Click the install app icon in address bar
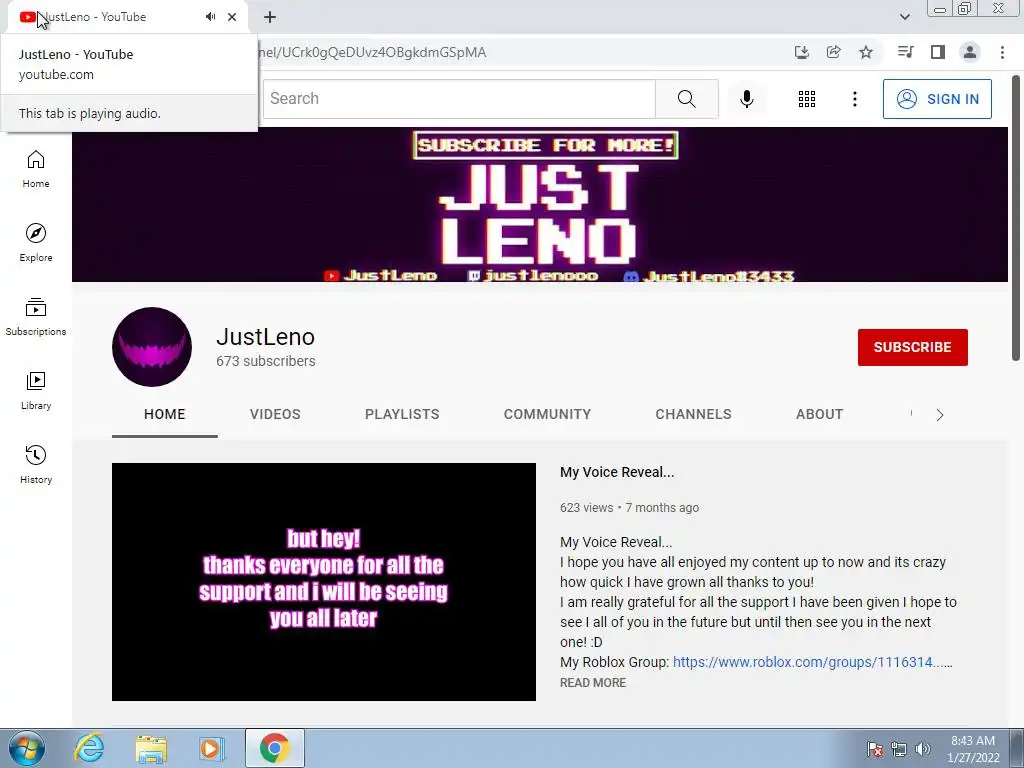The height and width of the screenshot is (768, 1024). click(802, 52)
